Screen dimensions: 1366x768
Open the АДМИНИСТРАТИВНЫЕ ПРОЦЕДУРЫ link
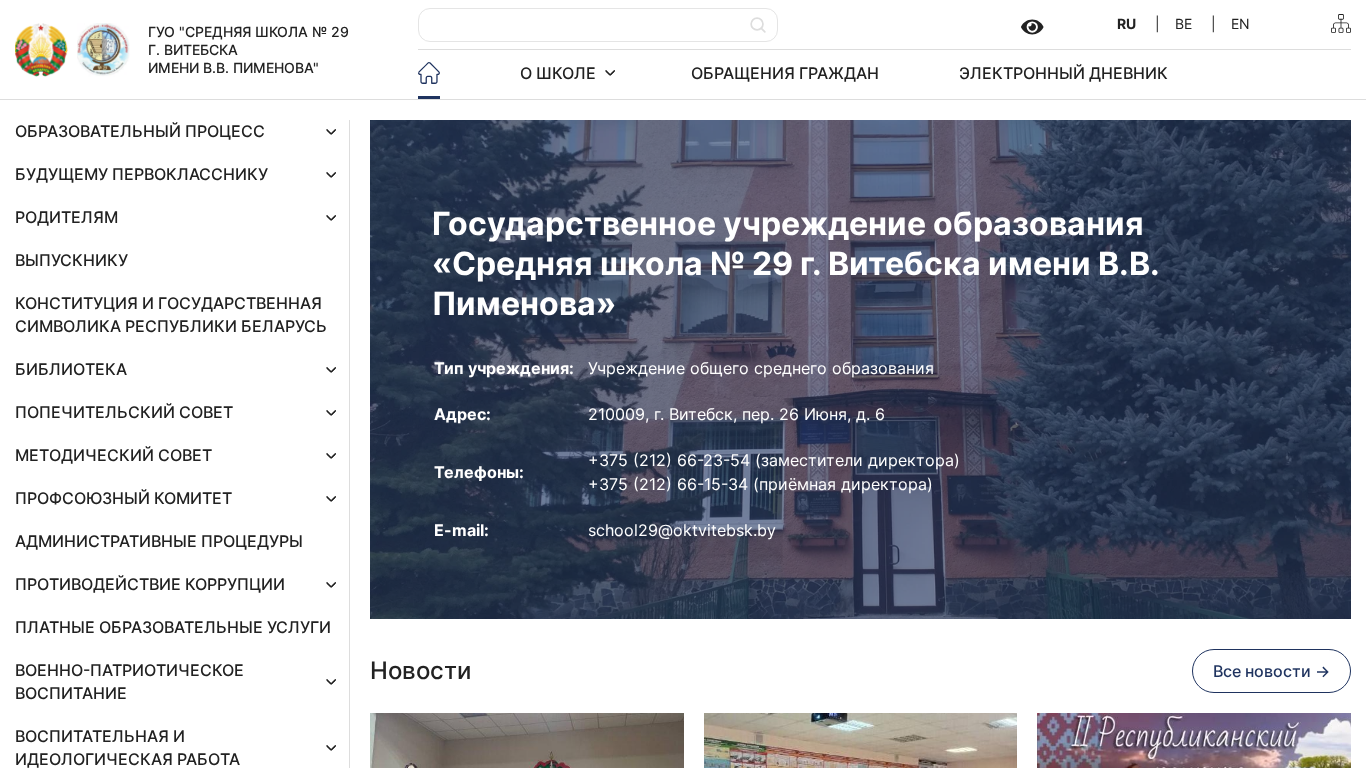pyautogui.click(x=159, y=541)
